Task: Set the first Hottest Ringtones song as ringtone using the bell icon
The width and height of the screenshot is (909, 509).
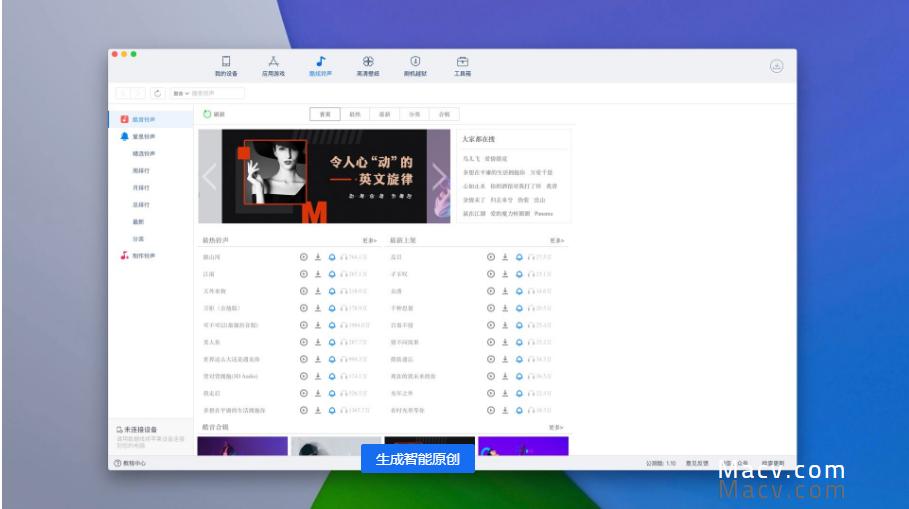Action: pyautogui.click(x=332, y=257)
